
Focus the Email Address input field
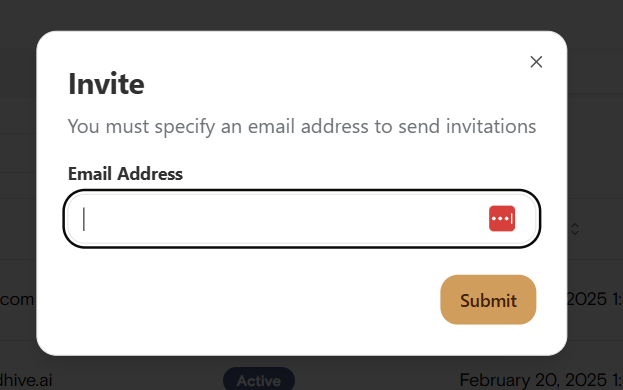(302, 219)
